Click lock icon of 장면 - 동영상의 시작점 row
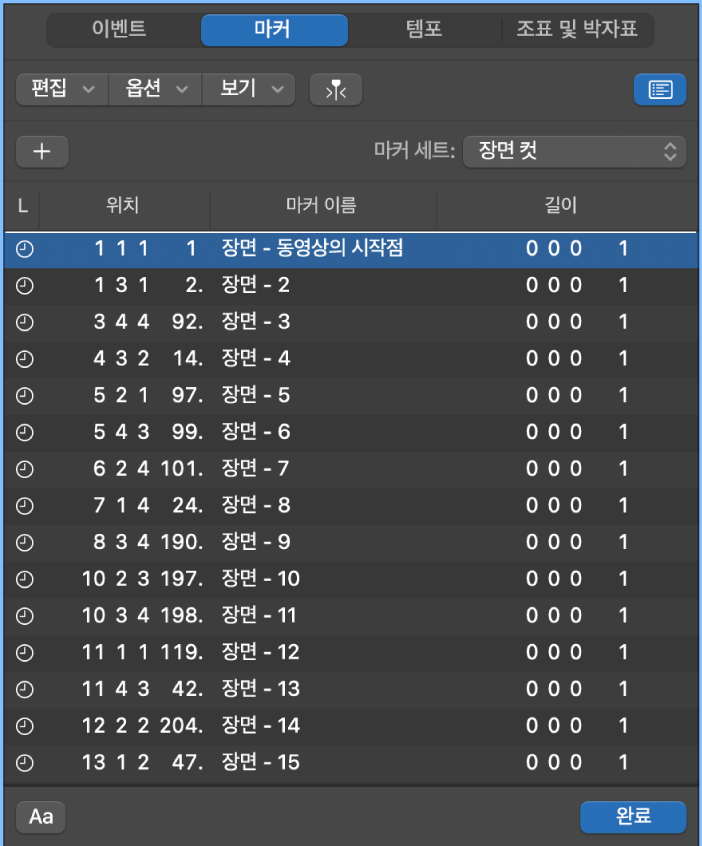 (25, 248)
